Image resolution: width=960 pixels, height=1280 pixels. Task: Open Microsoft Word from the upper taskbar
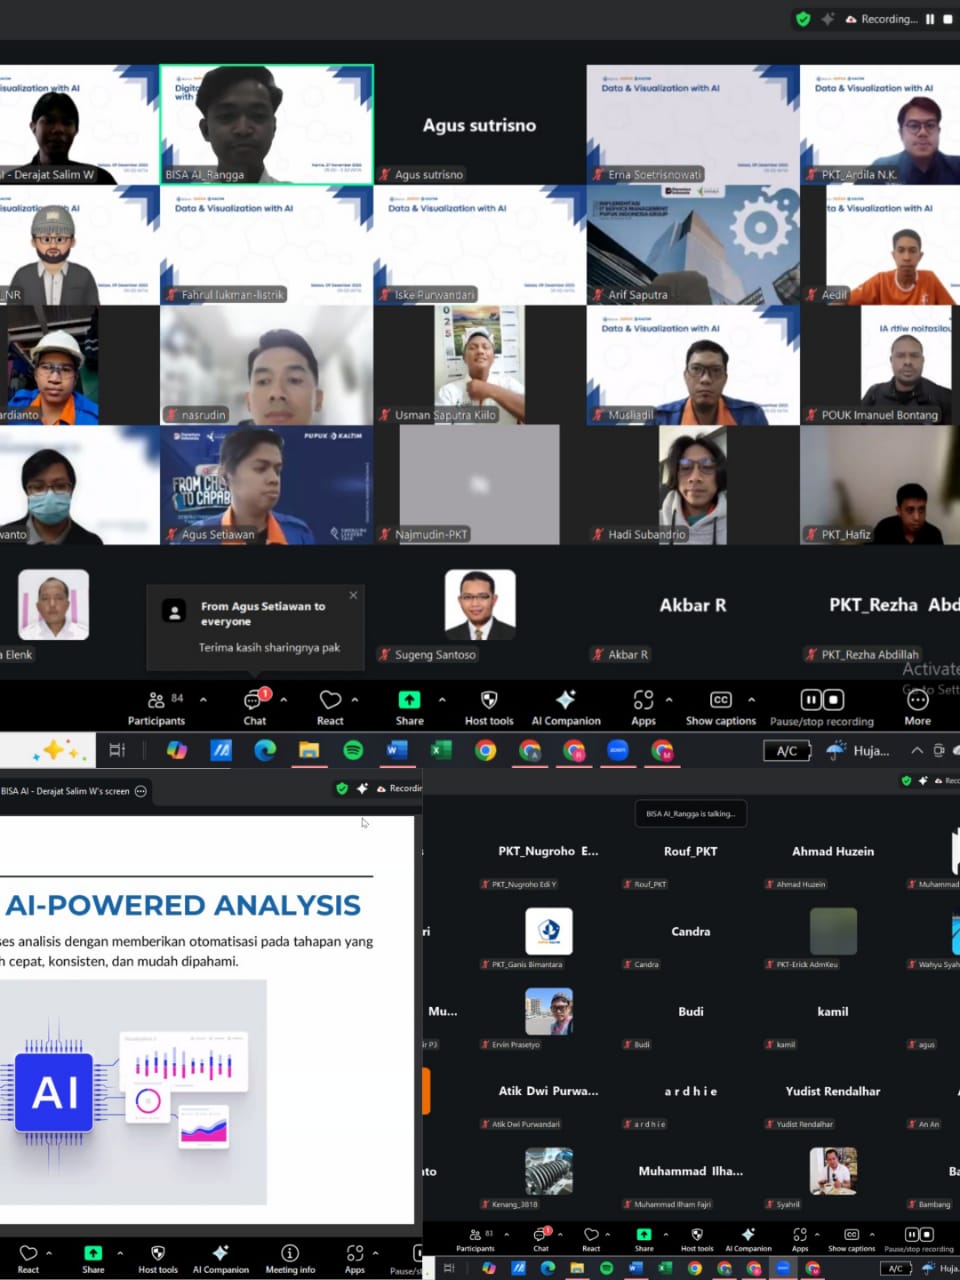point(397,750)
